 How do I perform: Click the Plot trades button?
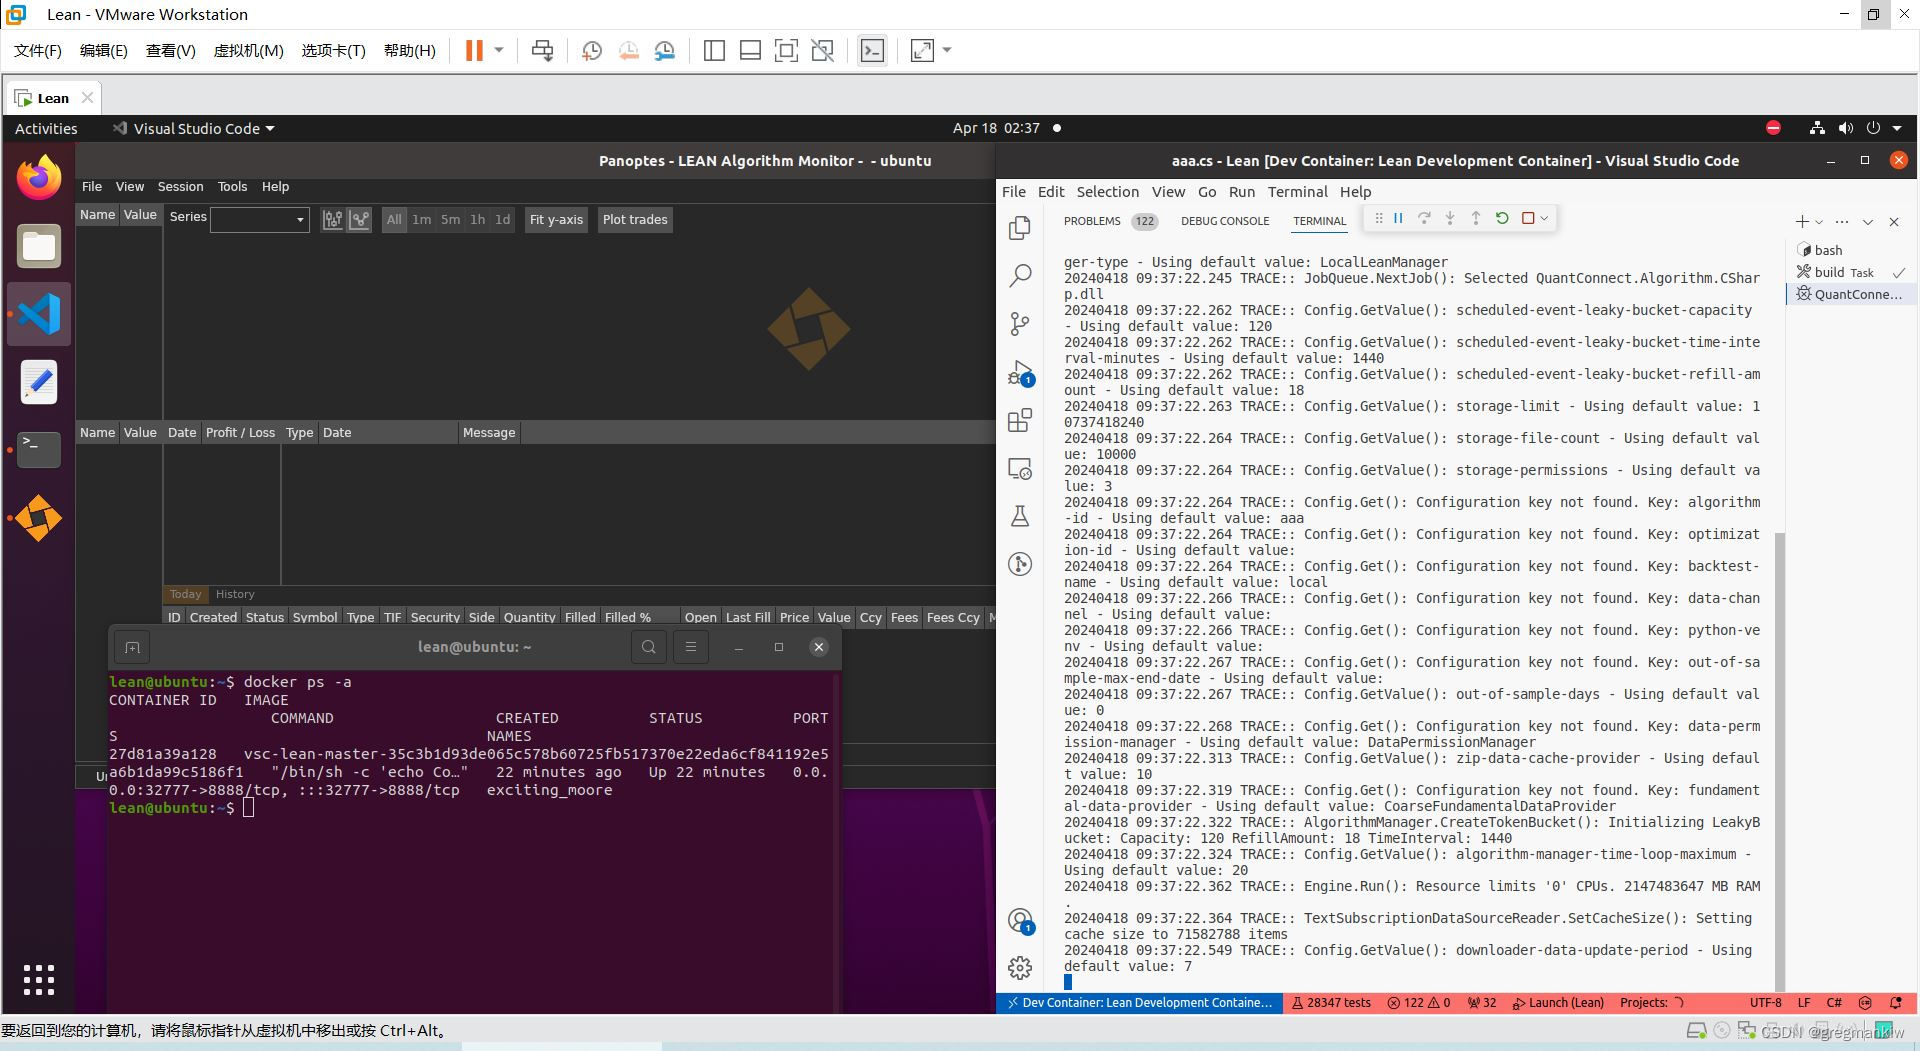[x=634, y=219]
